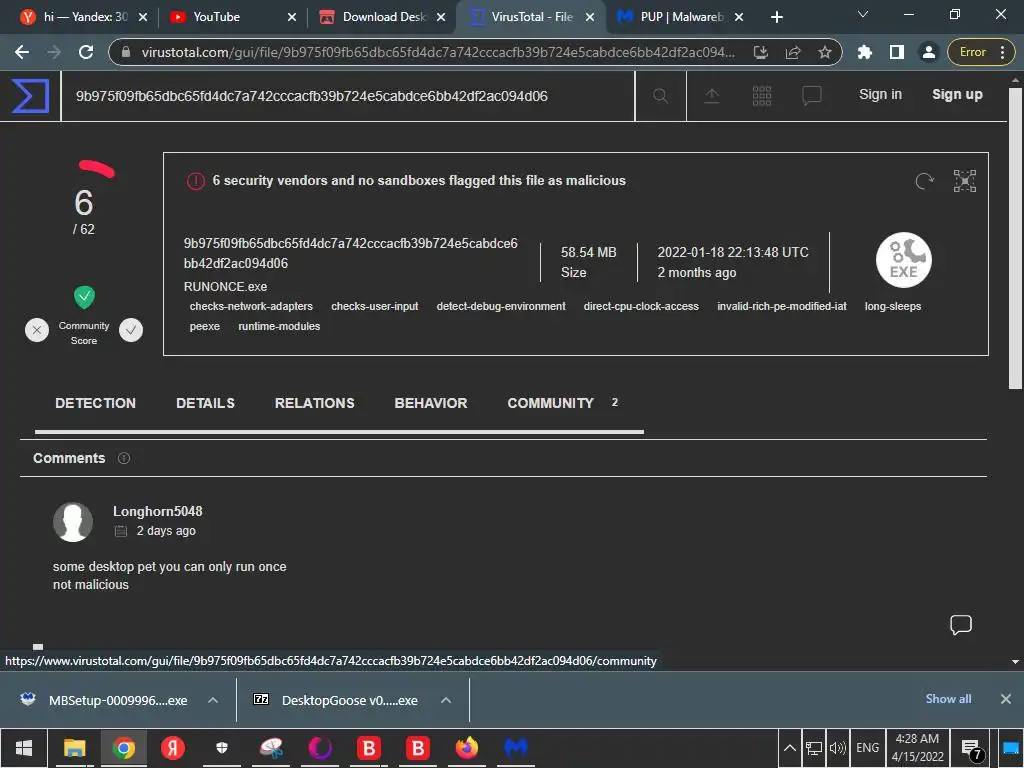
Task: Click the VirusTotal logo icon
Action: 30,95
